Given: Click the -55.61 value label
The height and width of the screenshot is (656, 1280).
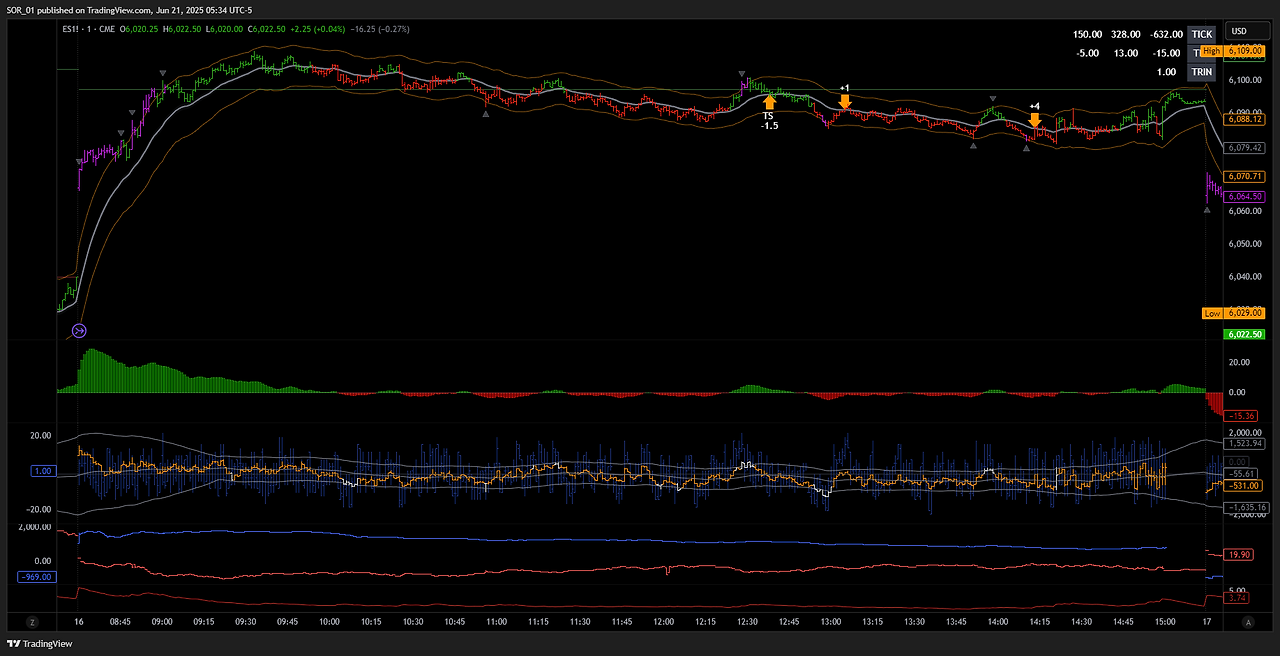Looking at the screenshot, I should click(x=1241, y=473).
